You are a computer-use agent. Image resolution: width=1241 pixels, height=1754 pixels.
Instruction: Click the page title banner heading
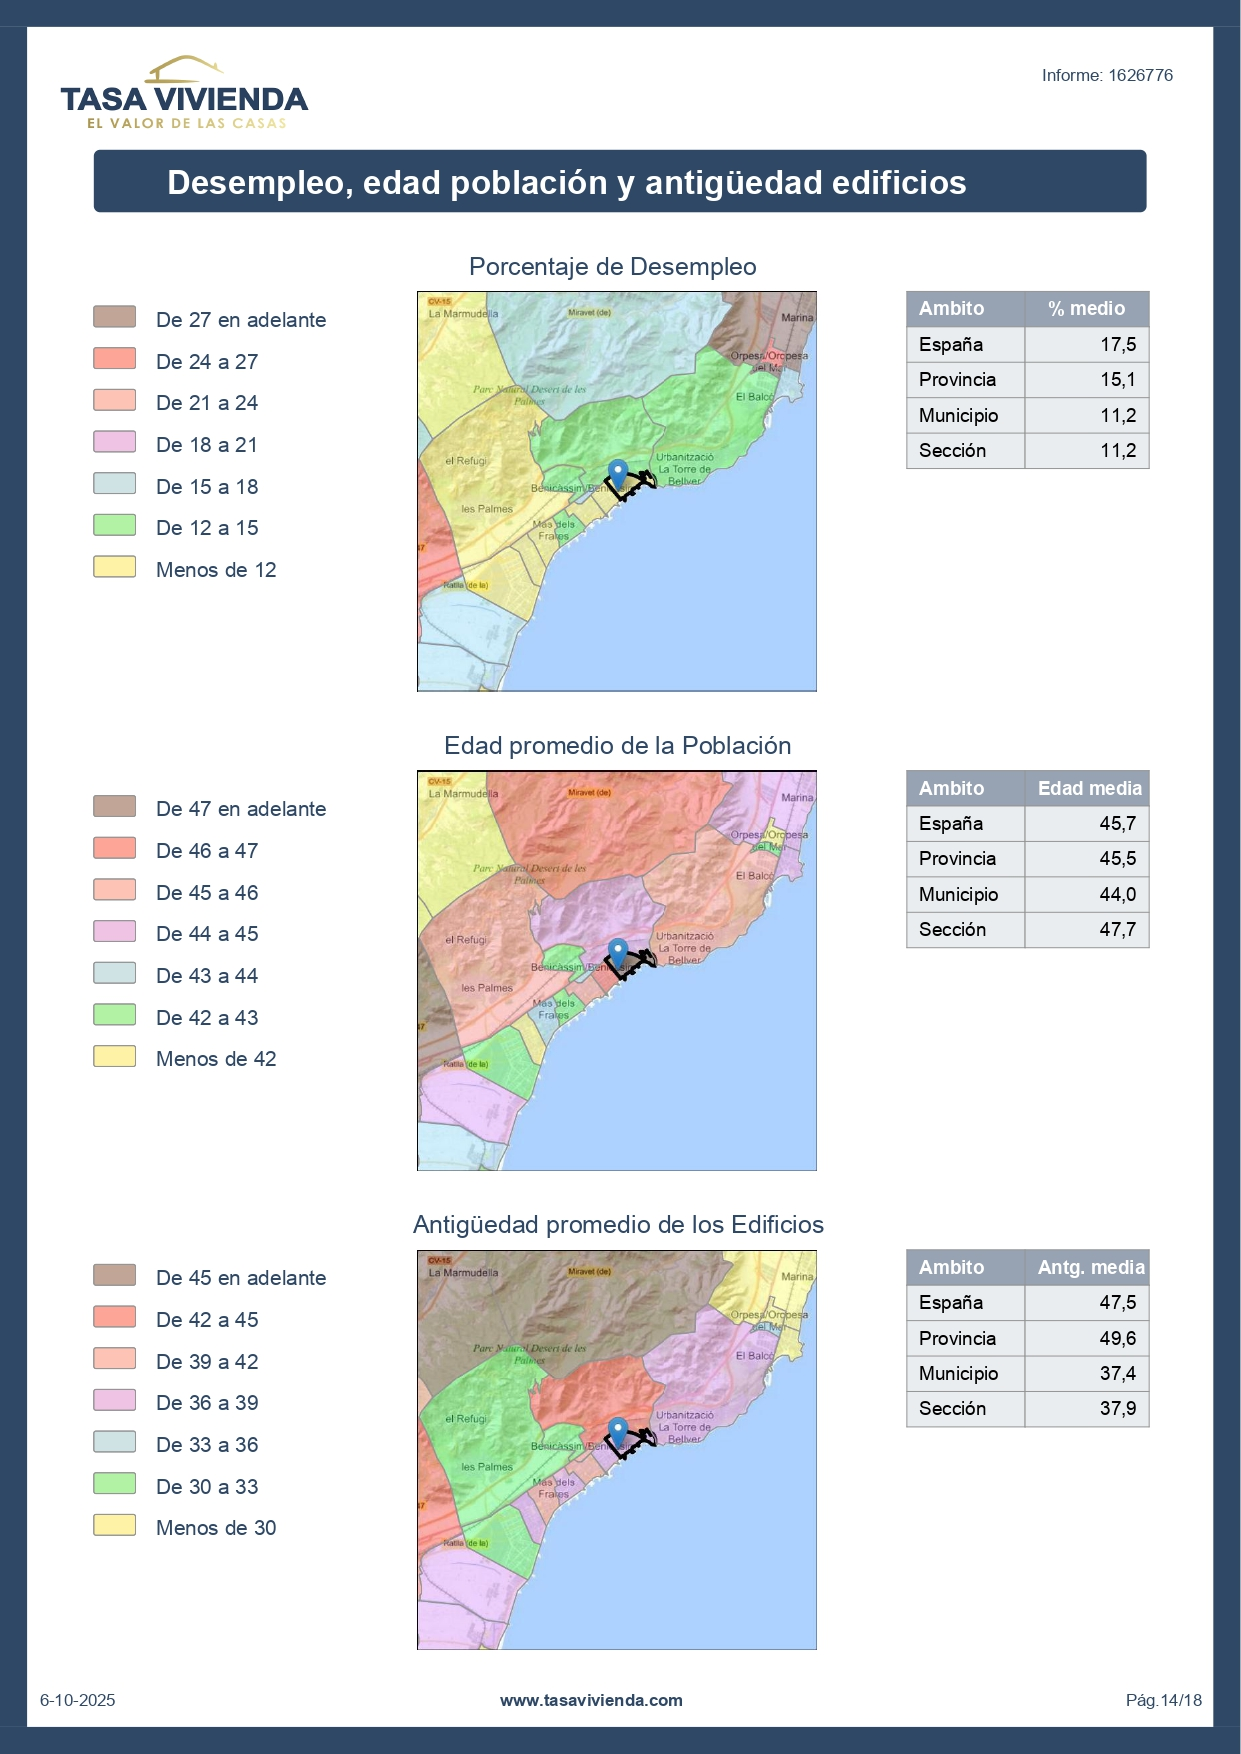point(566,183)
